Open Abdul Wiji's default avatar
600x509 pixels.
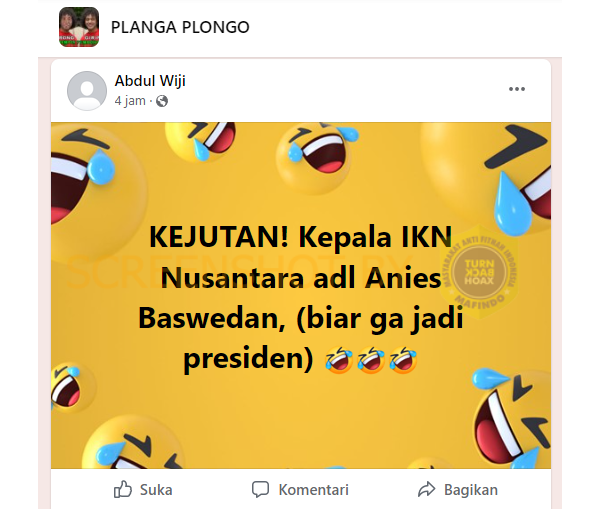[x=87, y=91]
